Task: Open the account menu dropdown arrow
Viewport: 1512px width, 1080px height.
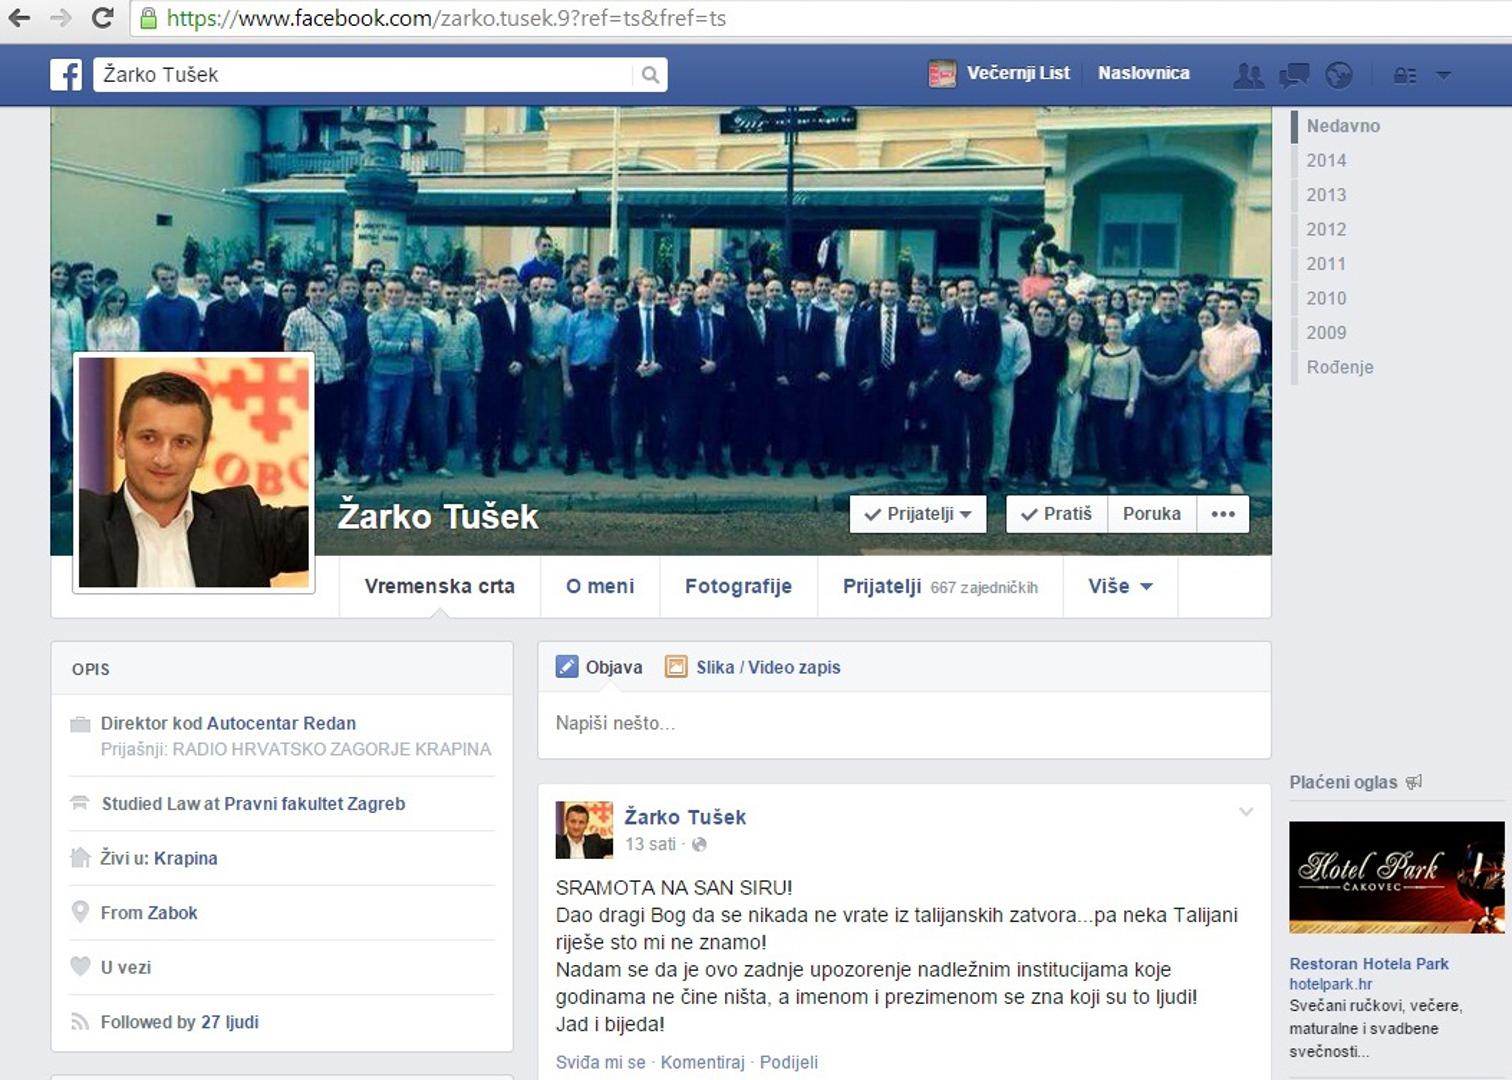Action: point(1443,75)
